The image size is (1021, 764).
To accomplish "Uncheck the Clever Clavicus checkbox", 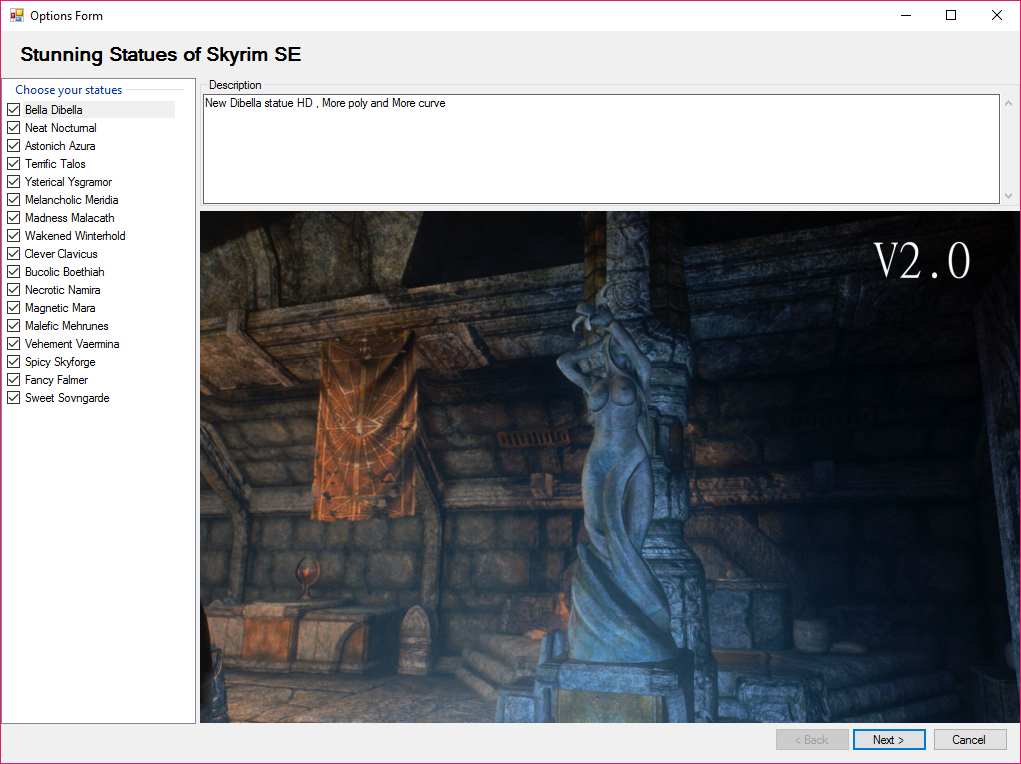I will tap(14, 254).
